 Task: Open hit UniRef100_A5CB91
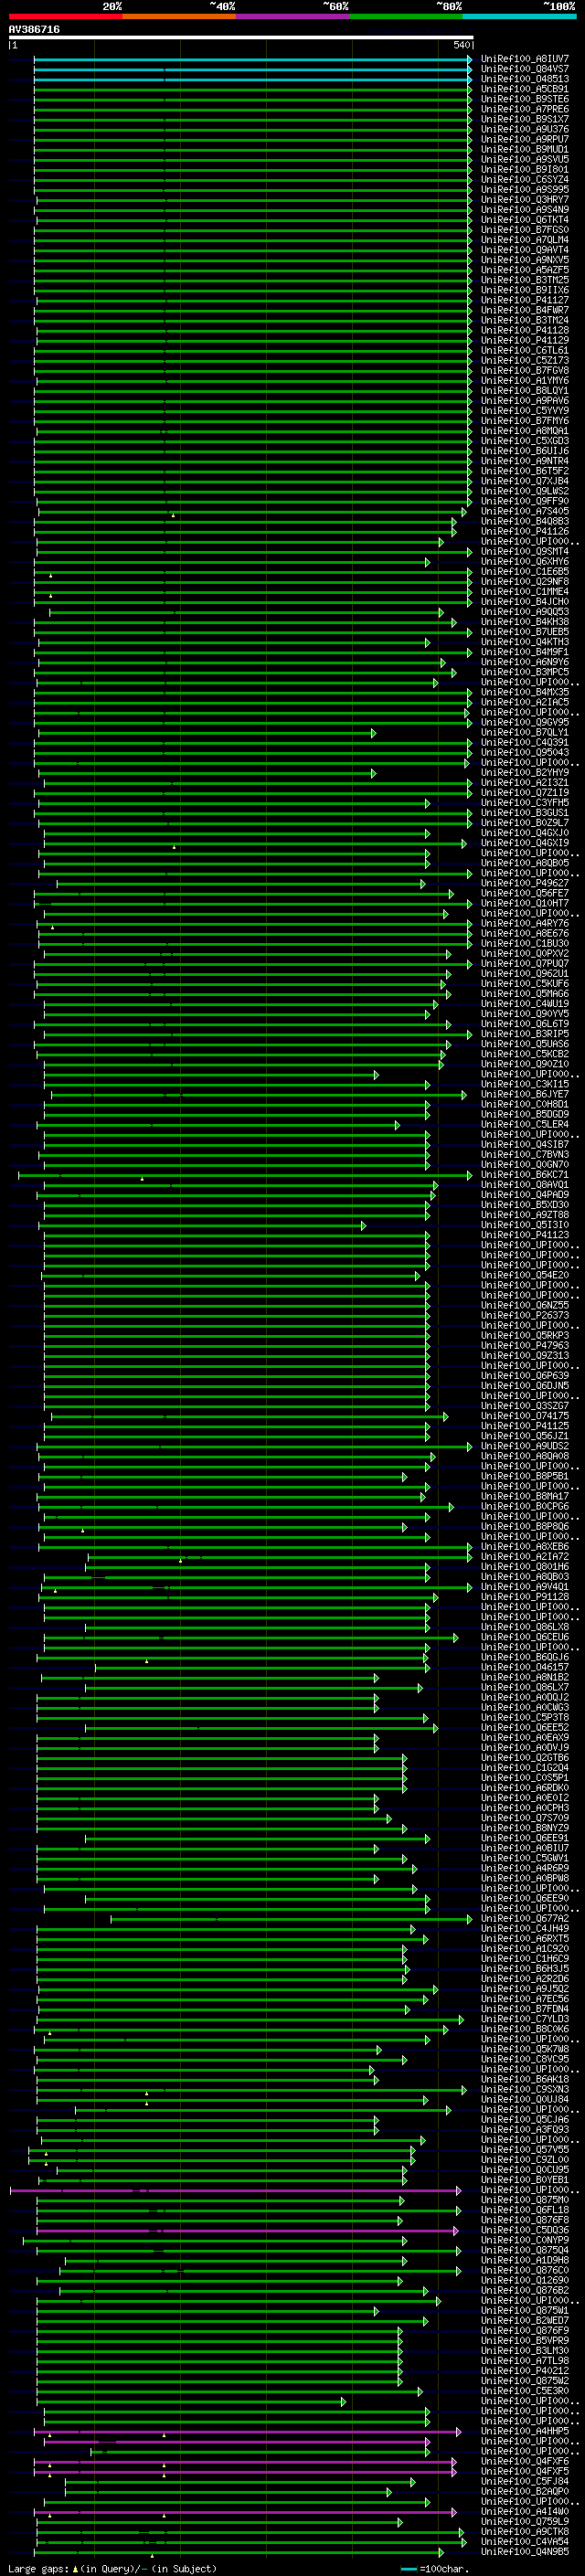(525, 89)
